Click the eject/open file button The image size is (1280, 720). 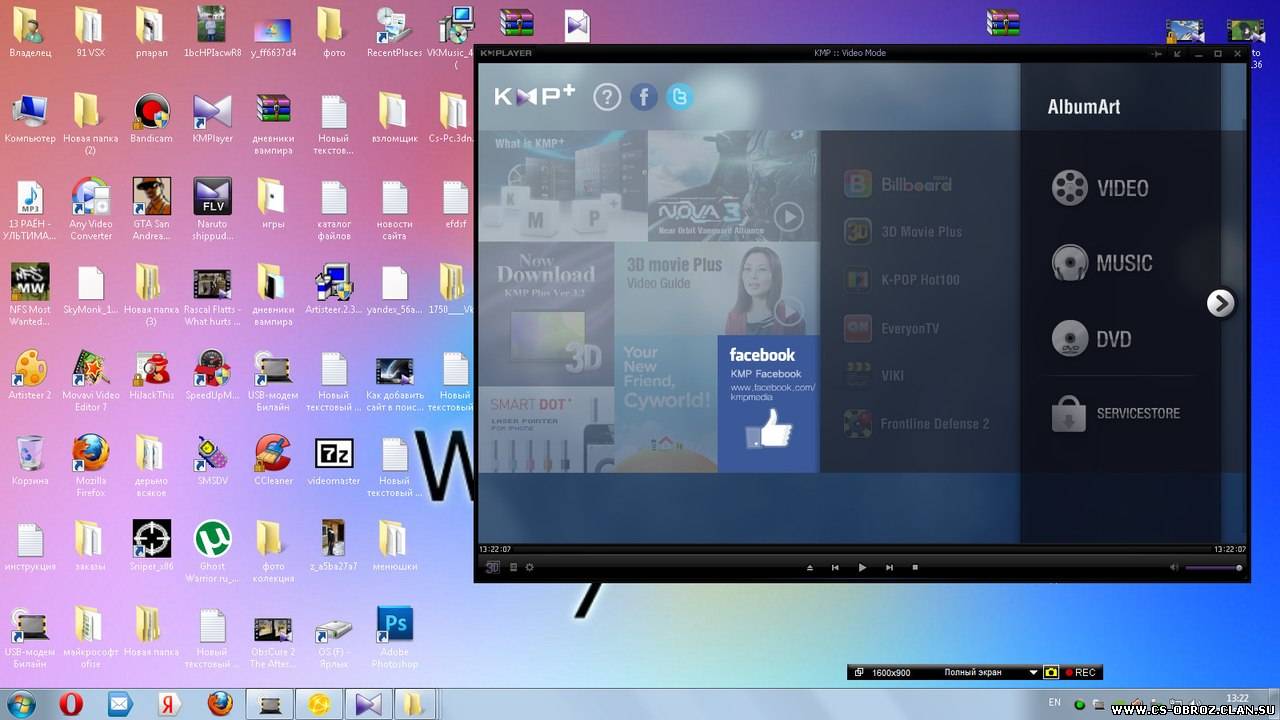[810, 567]
